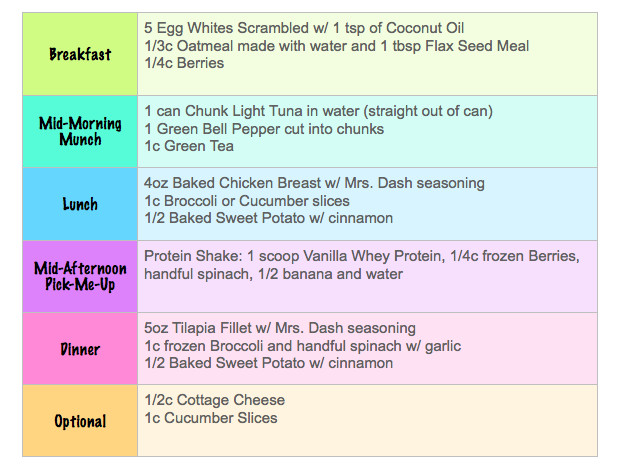
Task: Click the '5oz Tilapia Fillet' line
Action: pyautogui.click(x=280, y=328)
